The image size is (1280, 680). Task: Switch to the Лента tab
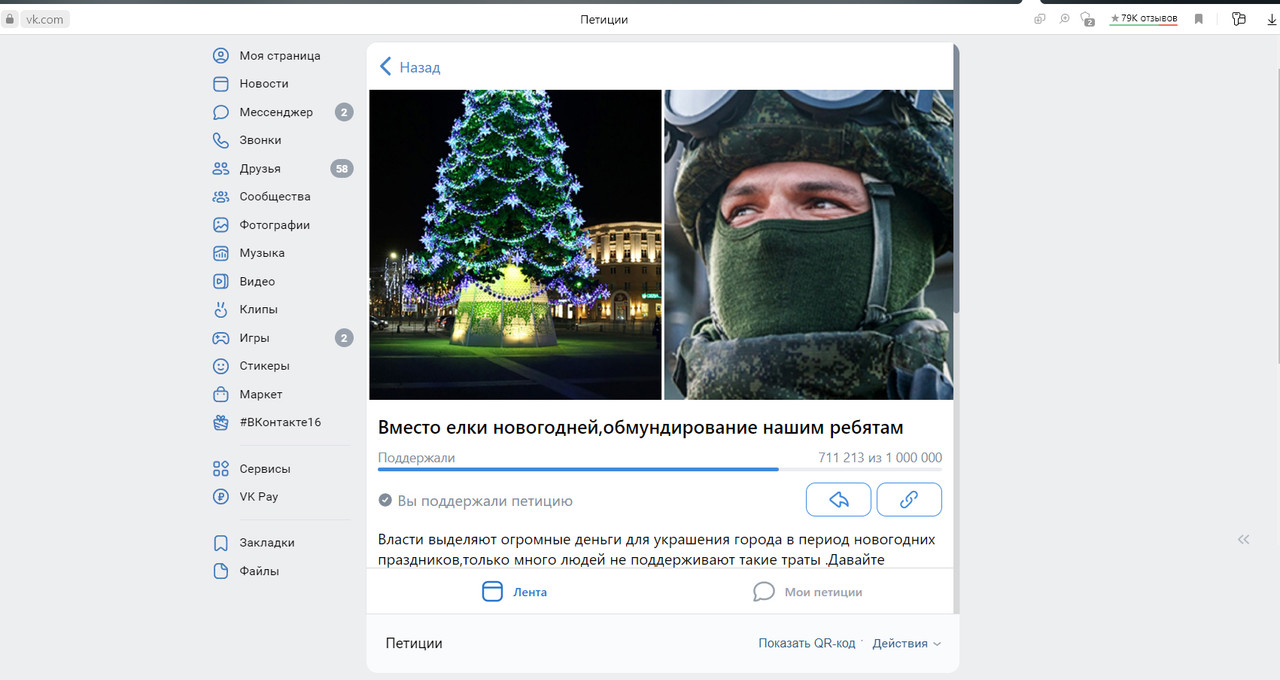click(514, 592)
